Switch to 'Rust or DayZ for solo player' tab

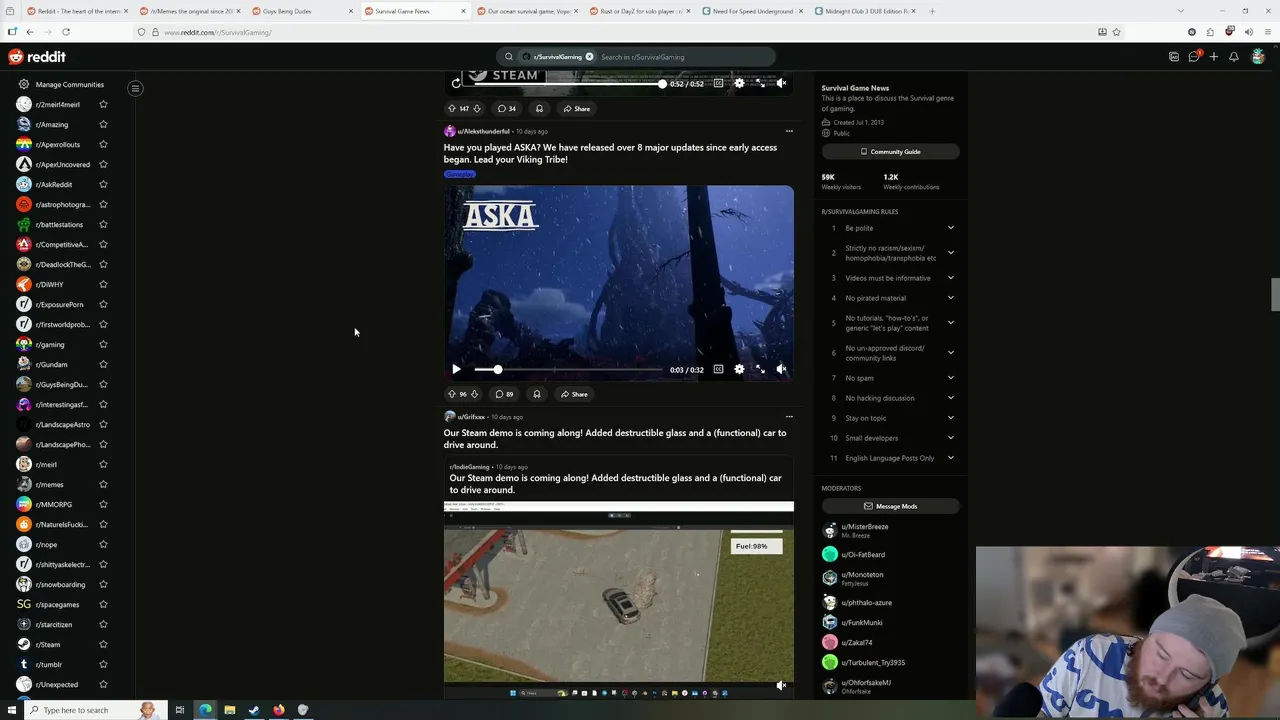tap(640, 11)
